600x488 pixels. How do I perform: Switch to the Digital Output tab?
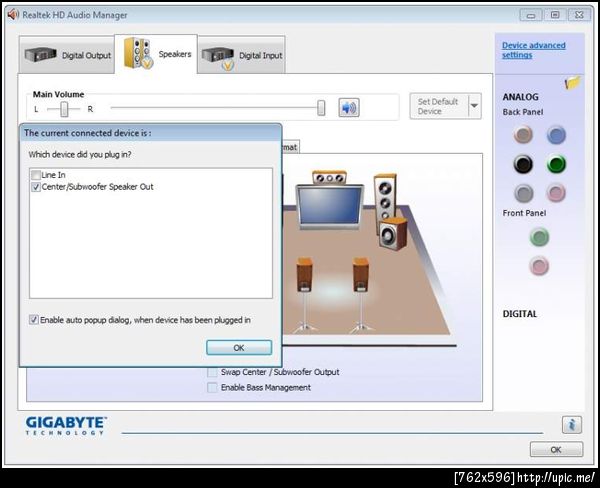click(67, 55)
